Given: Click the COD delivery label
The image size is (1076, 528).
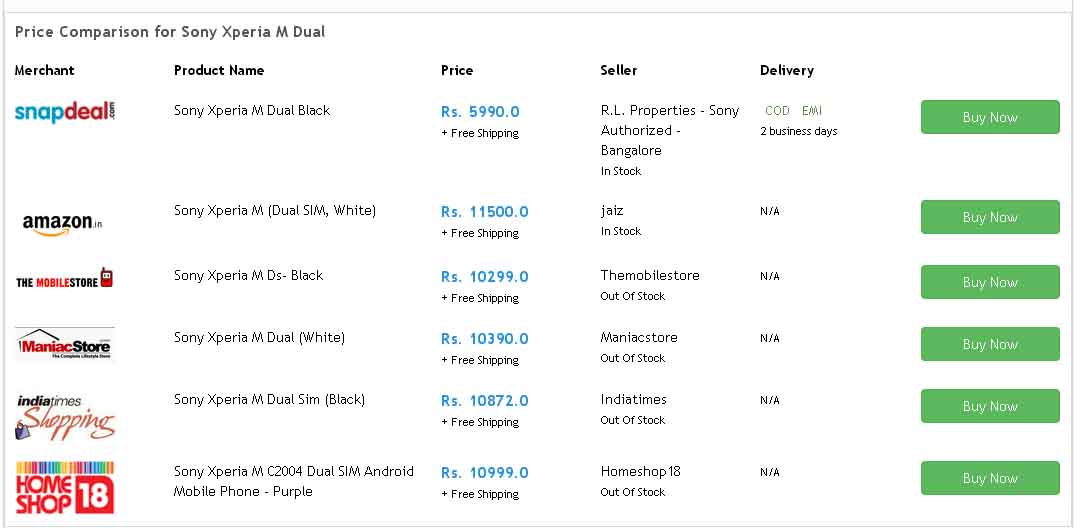Looking at the screenshot, I should [777, 111].
